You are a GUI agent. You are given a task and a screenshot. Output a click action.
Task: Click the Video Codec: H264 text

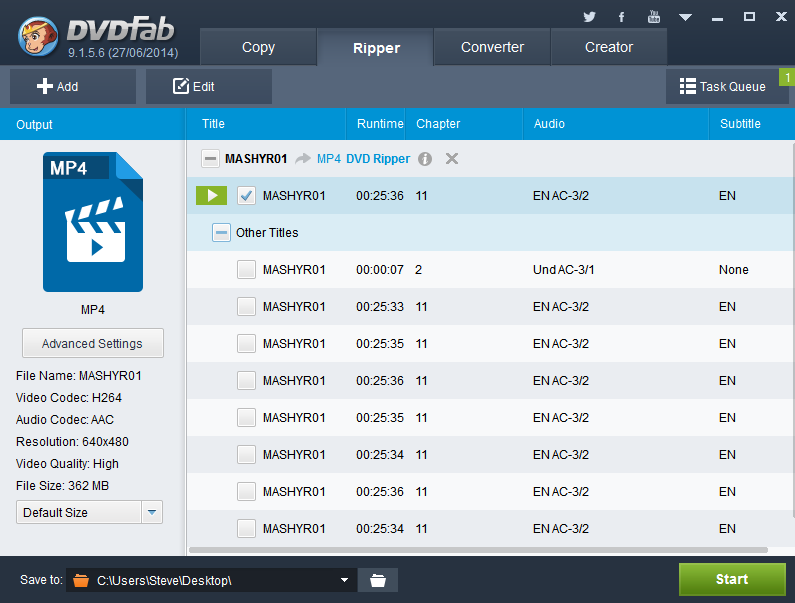tap(69, 398)
